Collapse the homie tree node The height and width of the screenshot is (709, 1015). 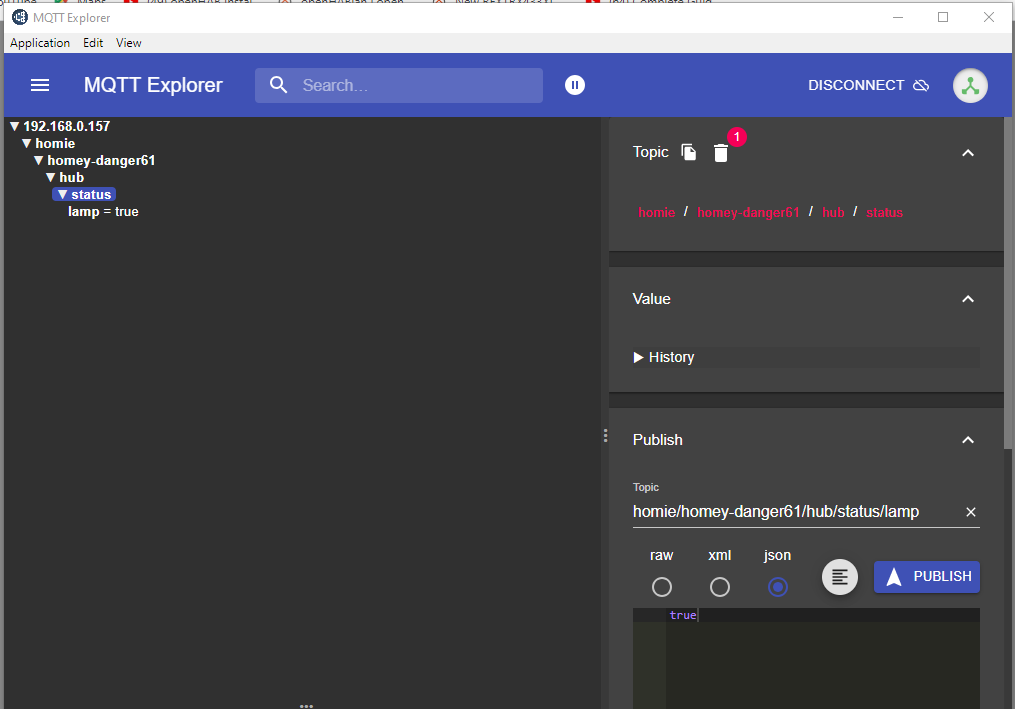coord(27,143)
